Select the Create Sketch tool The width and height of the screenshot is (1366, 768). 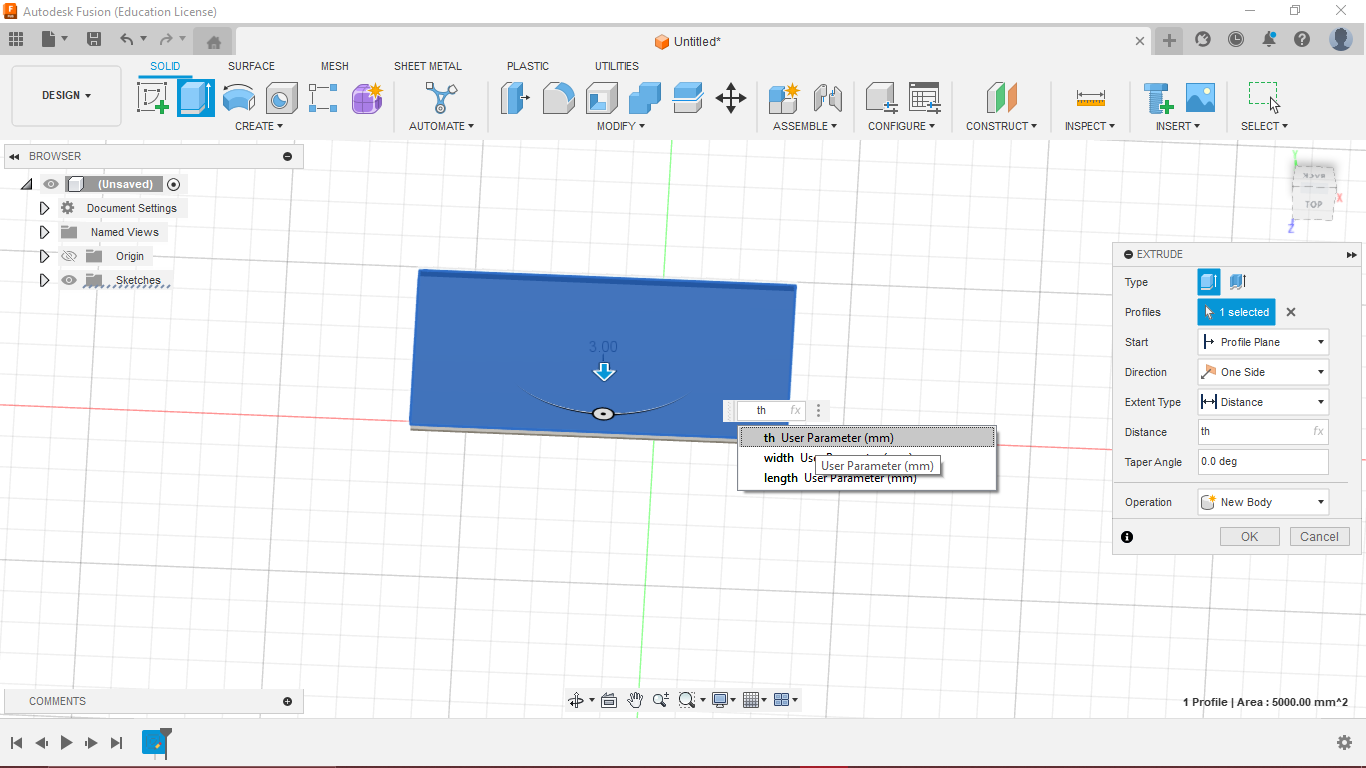[x=152, y=98]
